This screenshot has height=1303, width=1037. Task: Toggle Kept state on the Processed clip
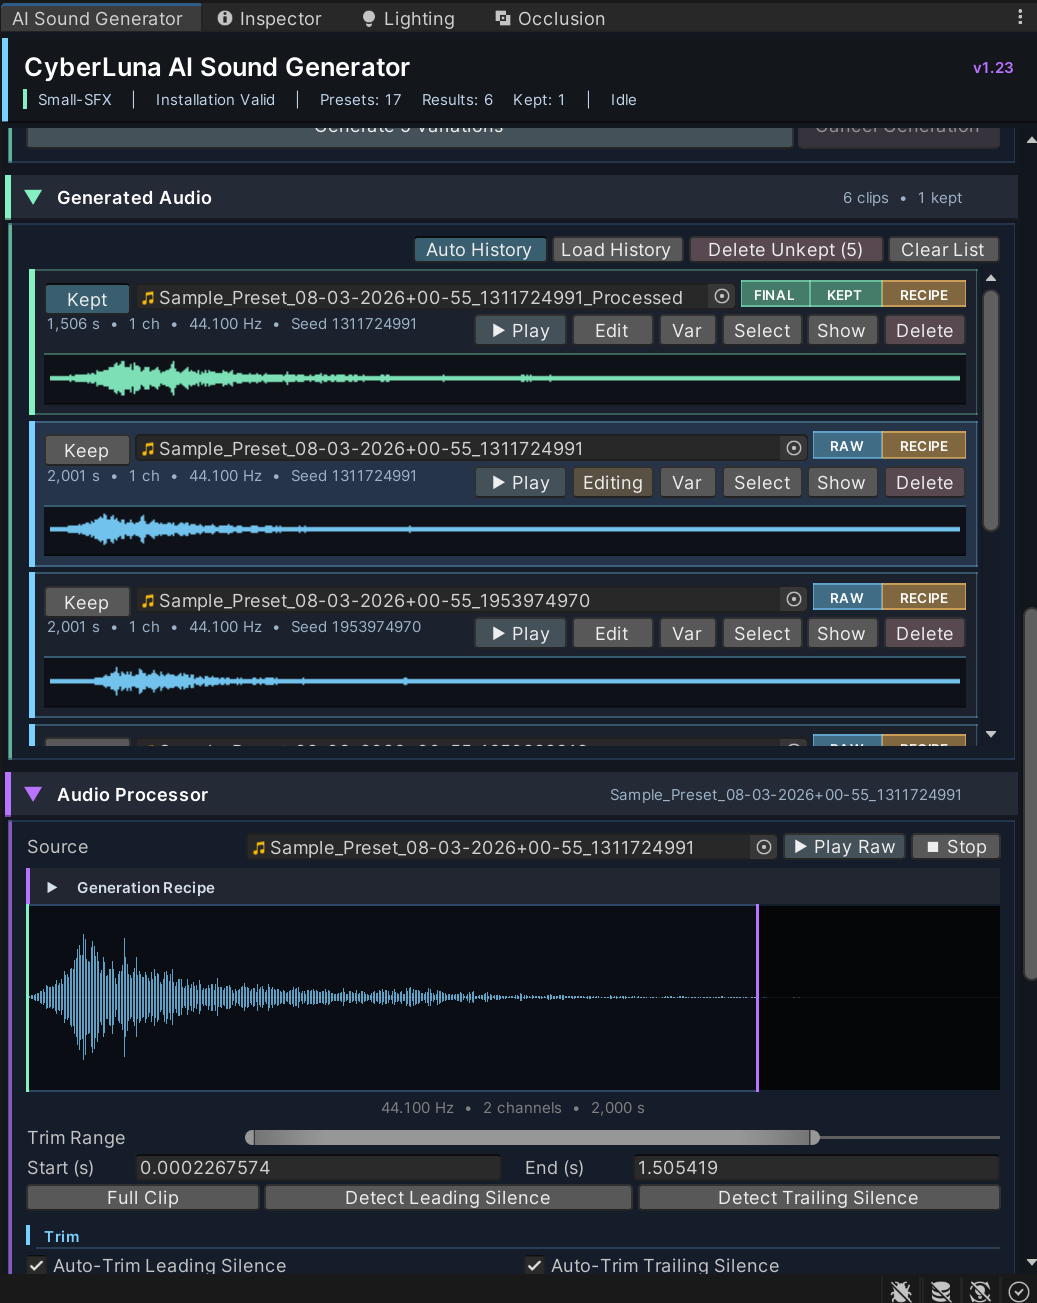[x=87, y=299]
